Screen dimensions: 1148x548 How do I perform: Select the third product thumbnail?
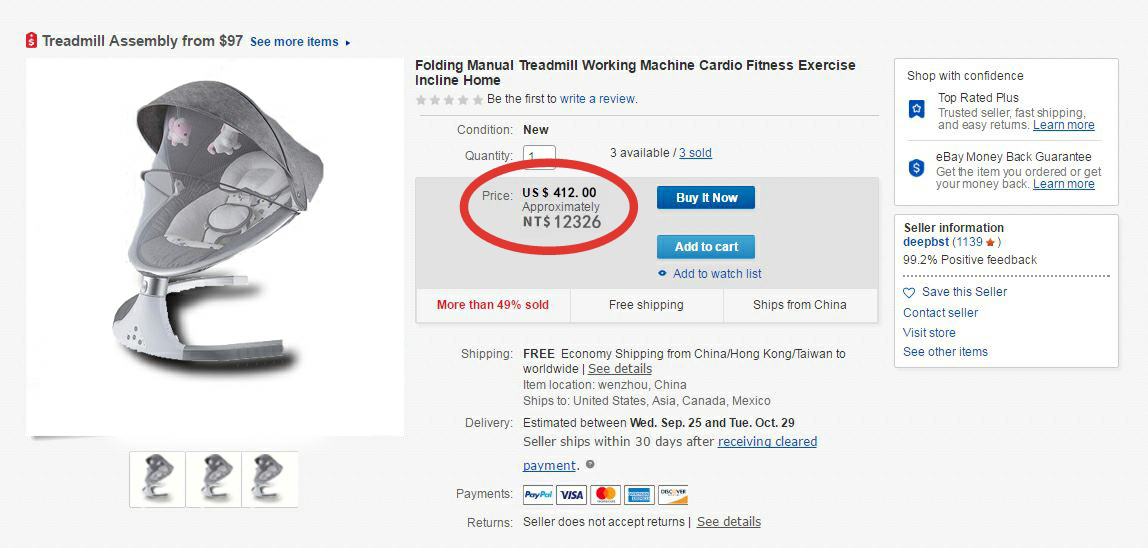(x=270, y=478)
